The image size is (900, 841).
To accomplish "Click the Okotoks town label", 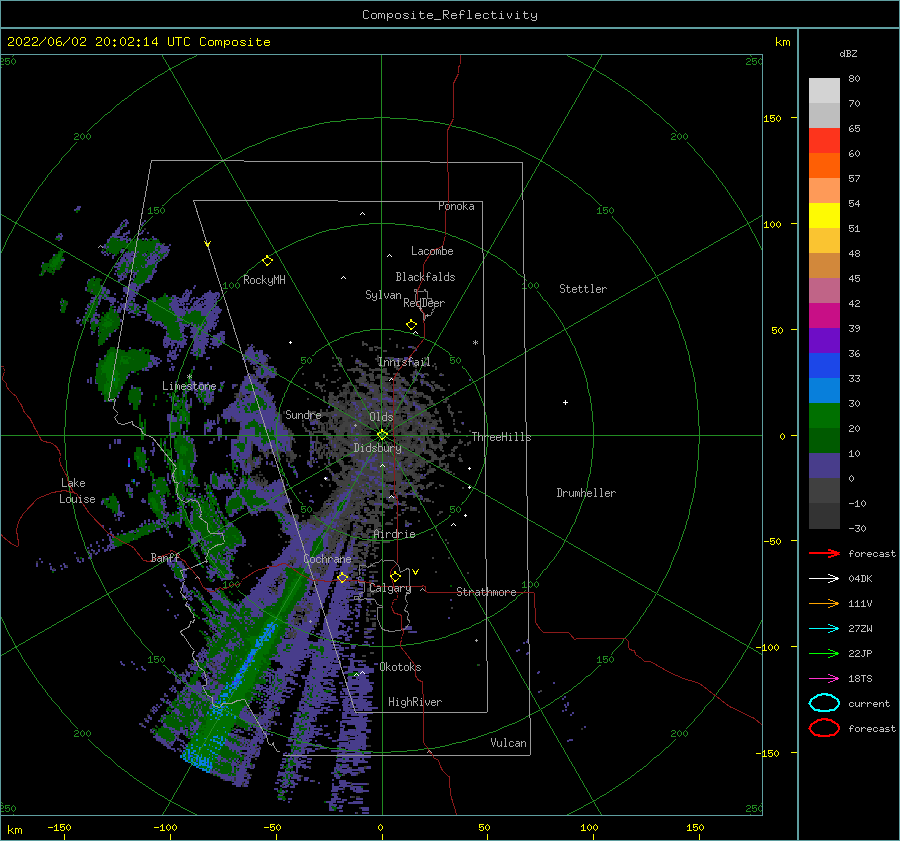I will pyautogui.click(x=400, y=667).
